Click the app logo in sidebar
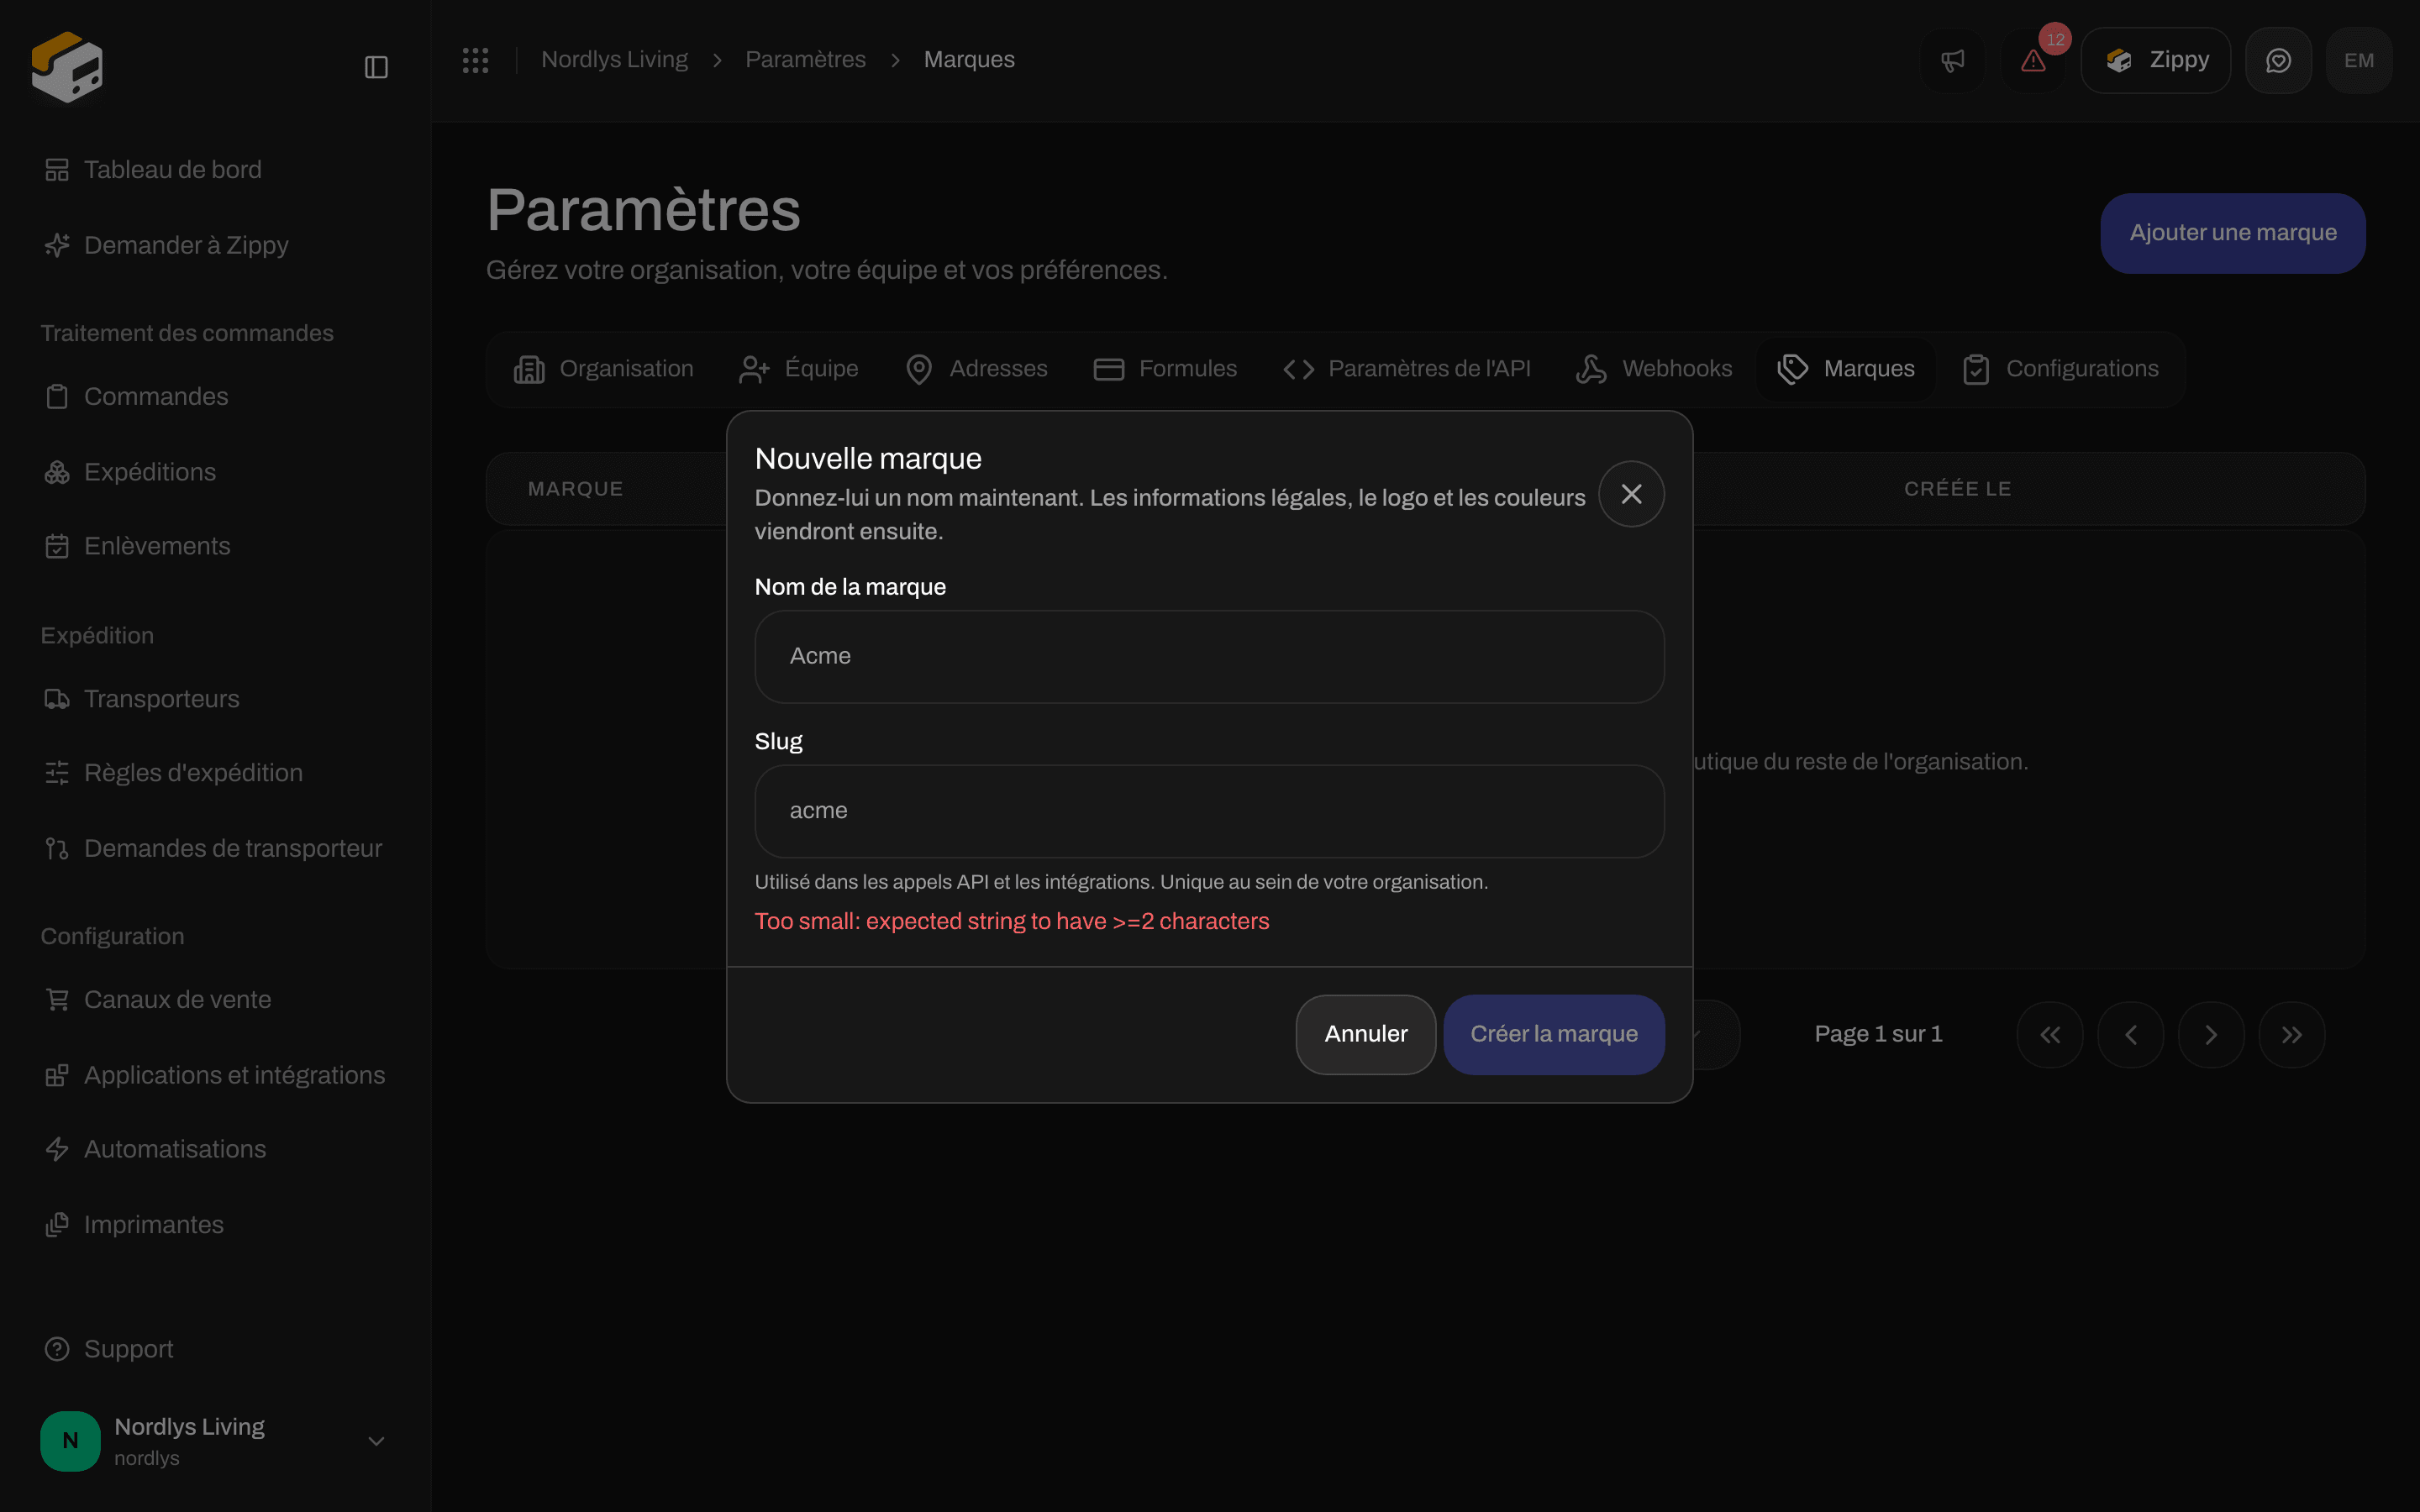 point(67,67)
